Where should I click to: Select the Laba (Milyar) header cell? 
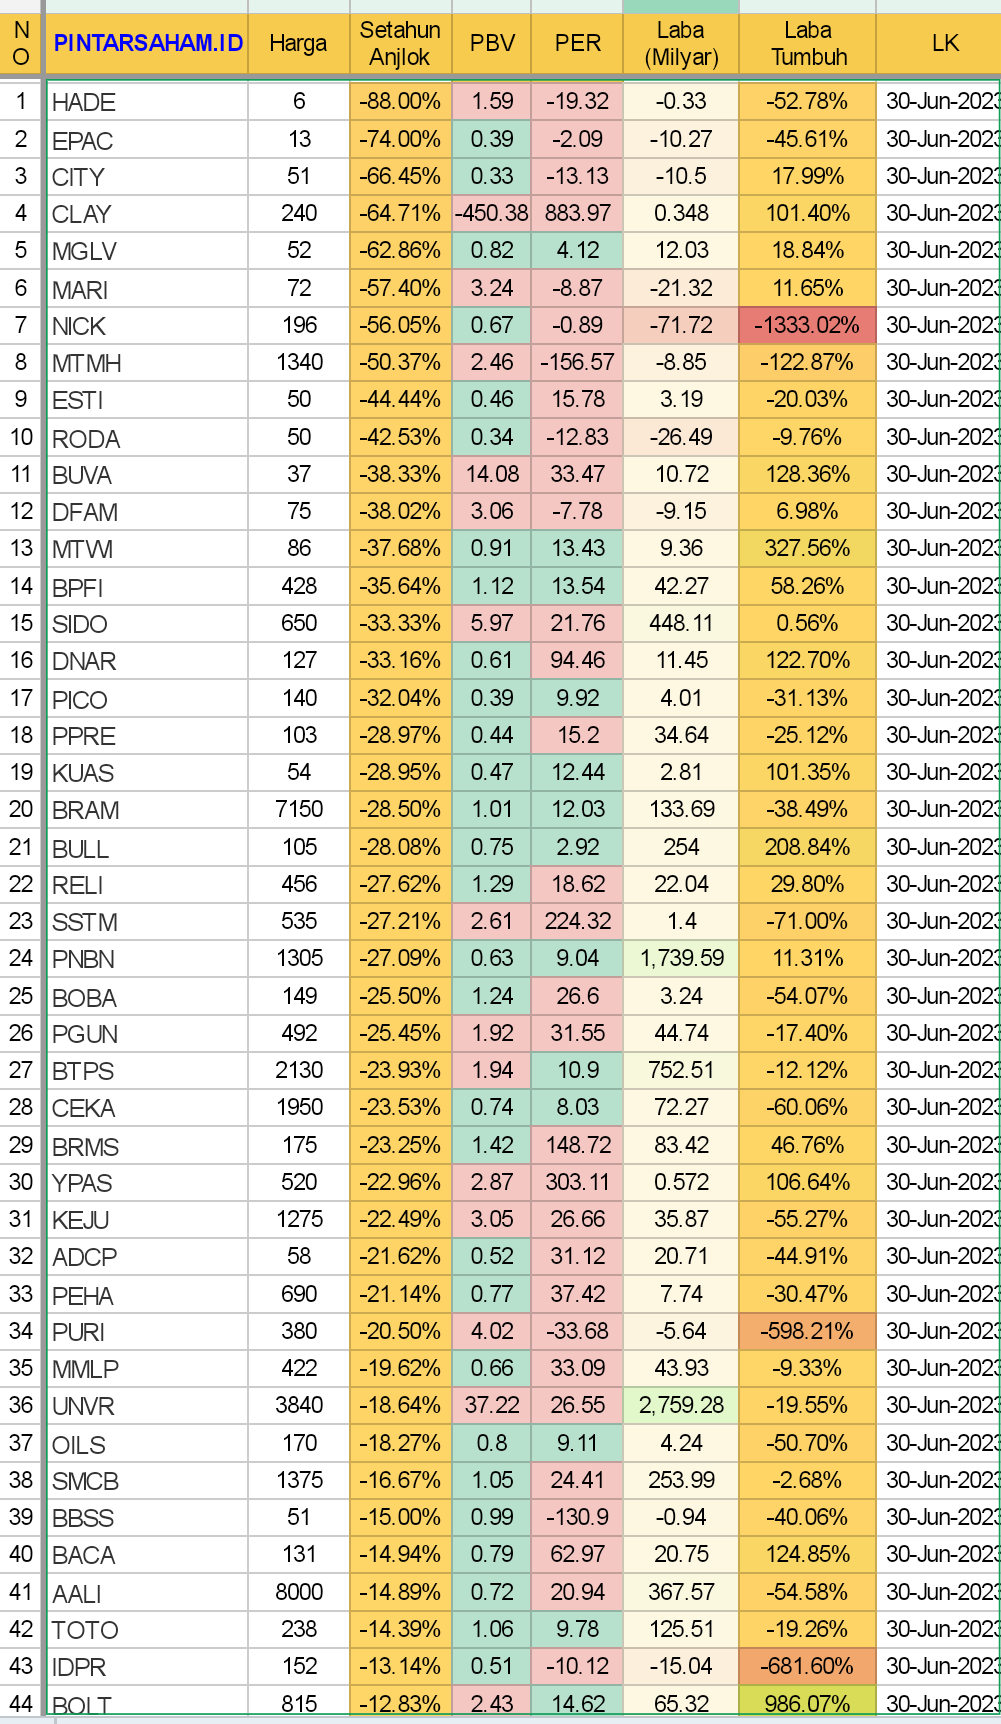[x=681, y=43]
